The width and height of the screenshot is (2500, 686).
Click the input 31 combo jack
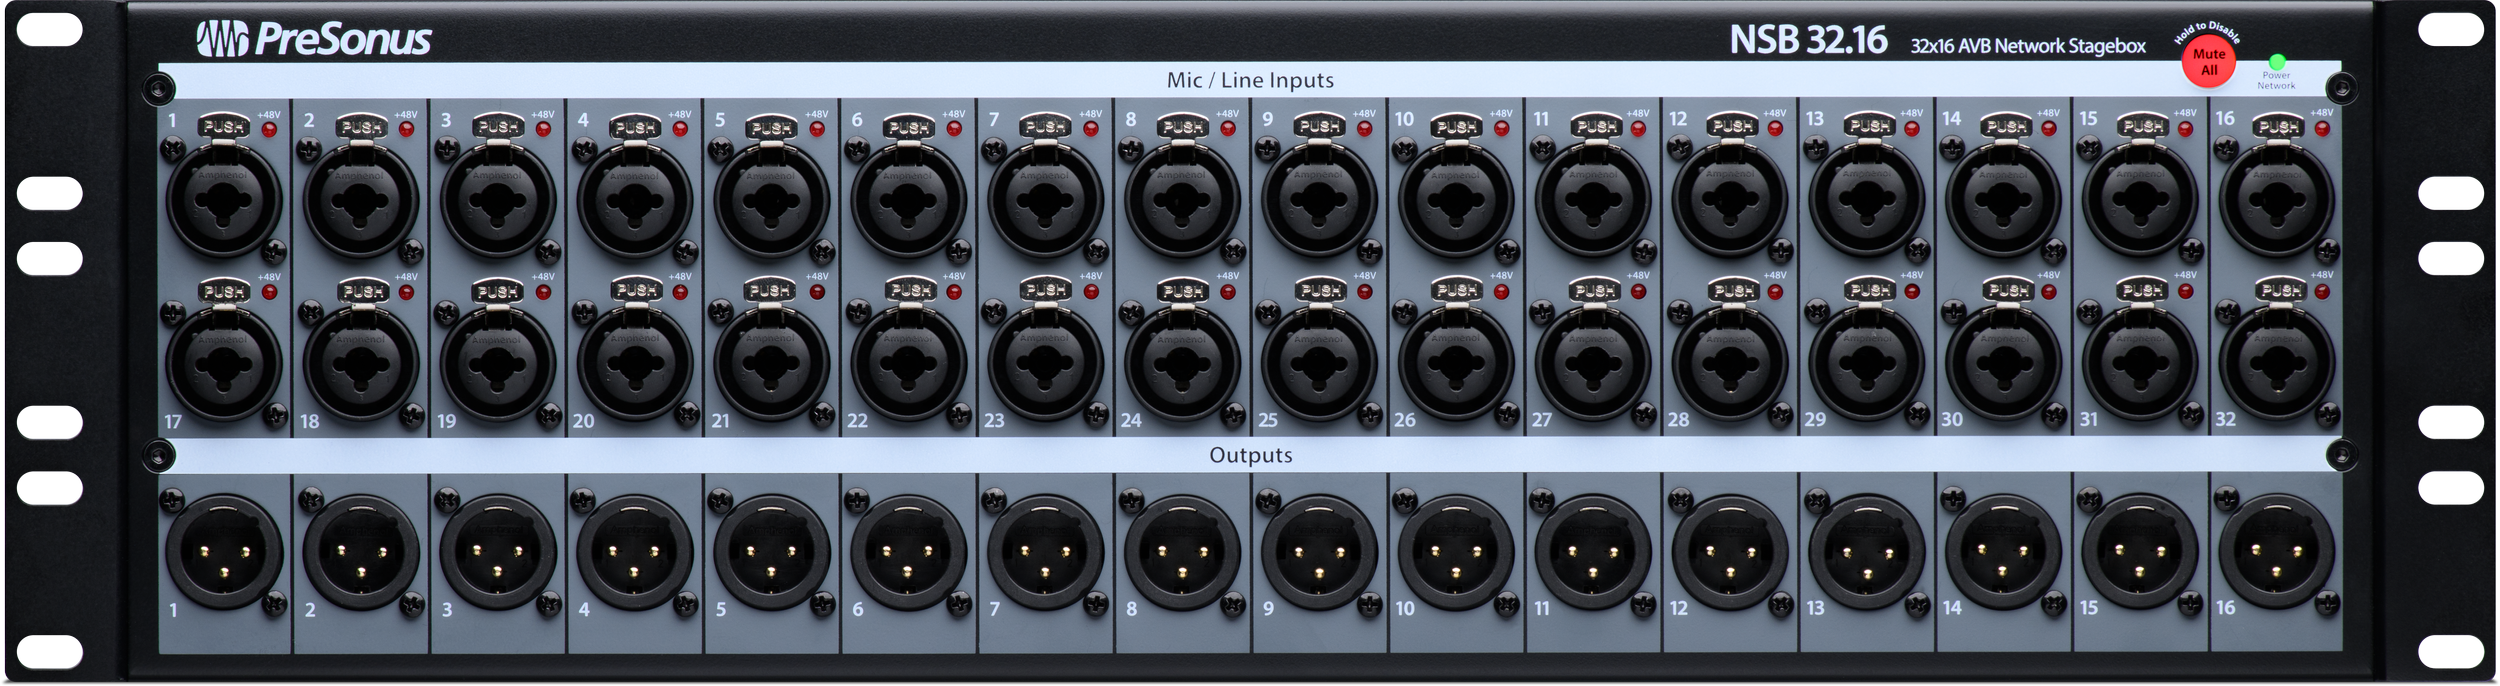(2140, 361)
